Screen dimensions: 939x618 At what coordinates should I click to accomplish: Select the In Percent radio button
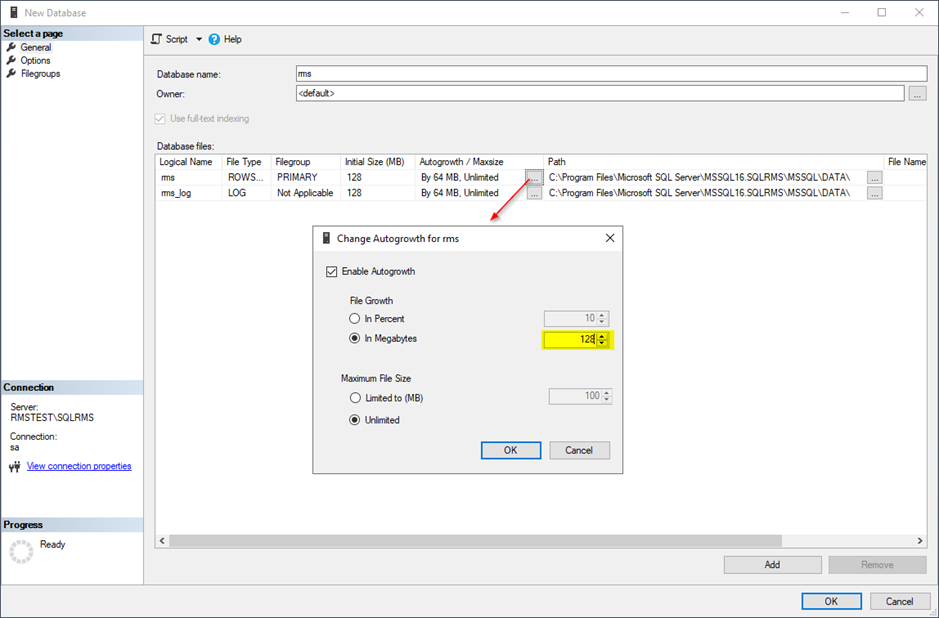pos(355,319)
